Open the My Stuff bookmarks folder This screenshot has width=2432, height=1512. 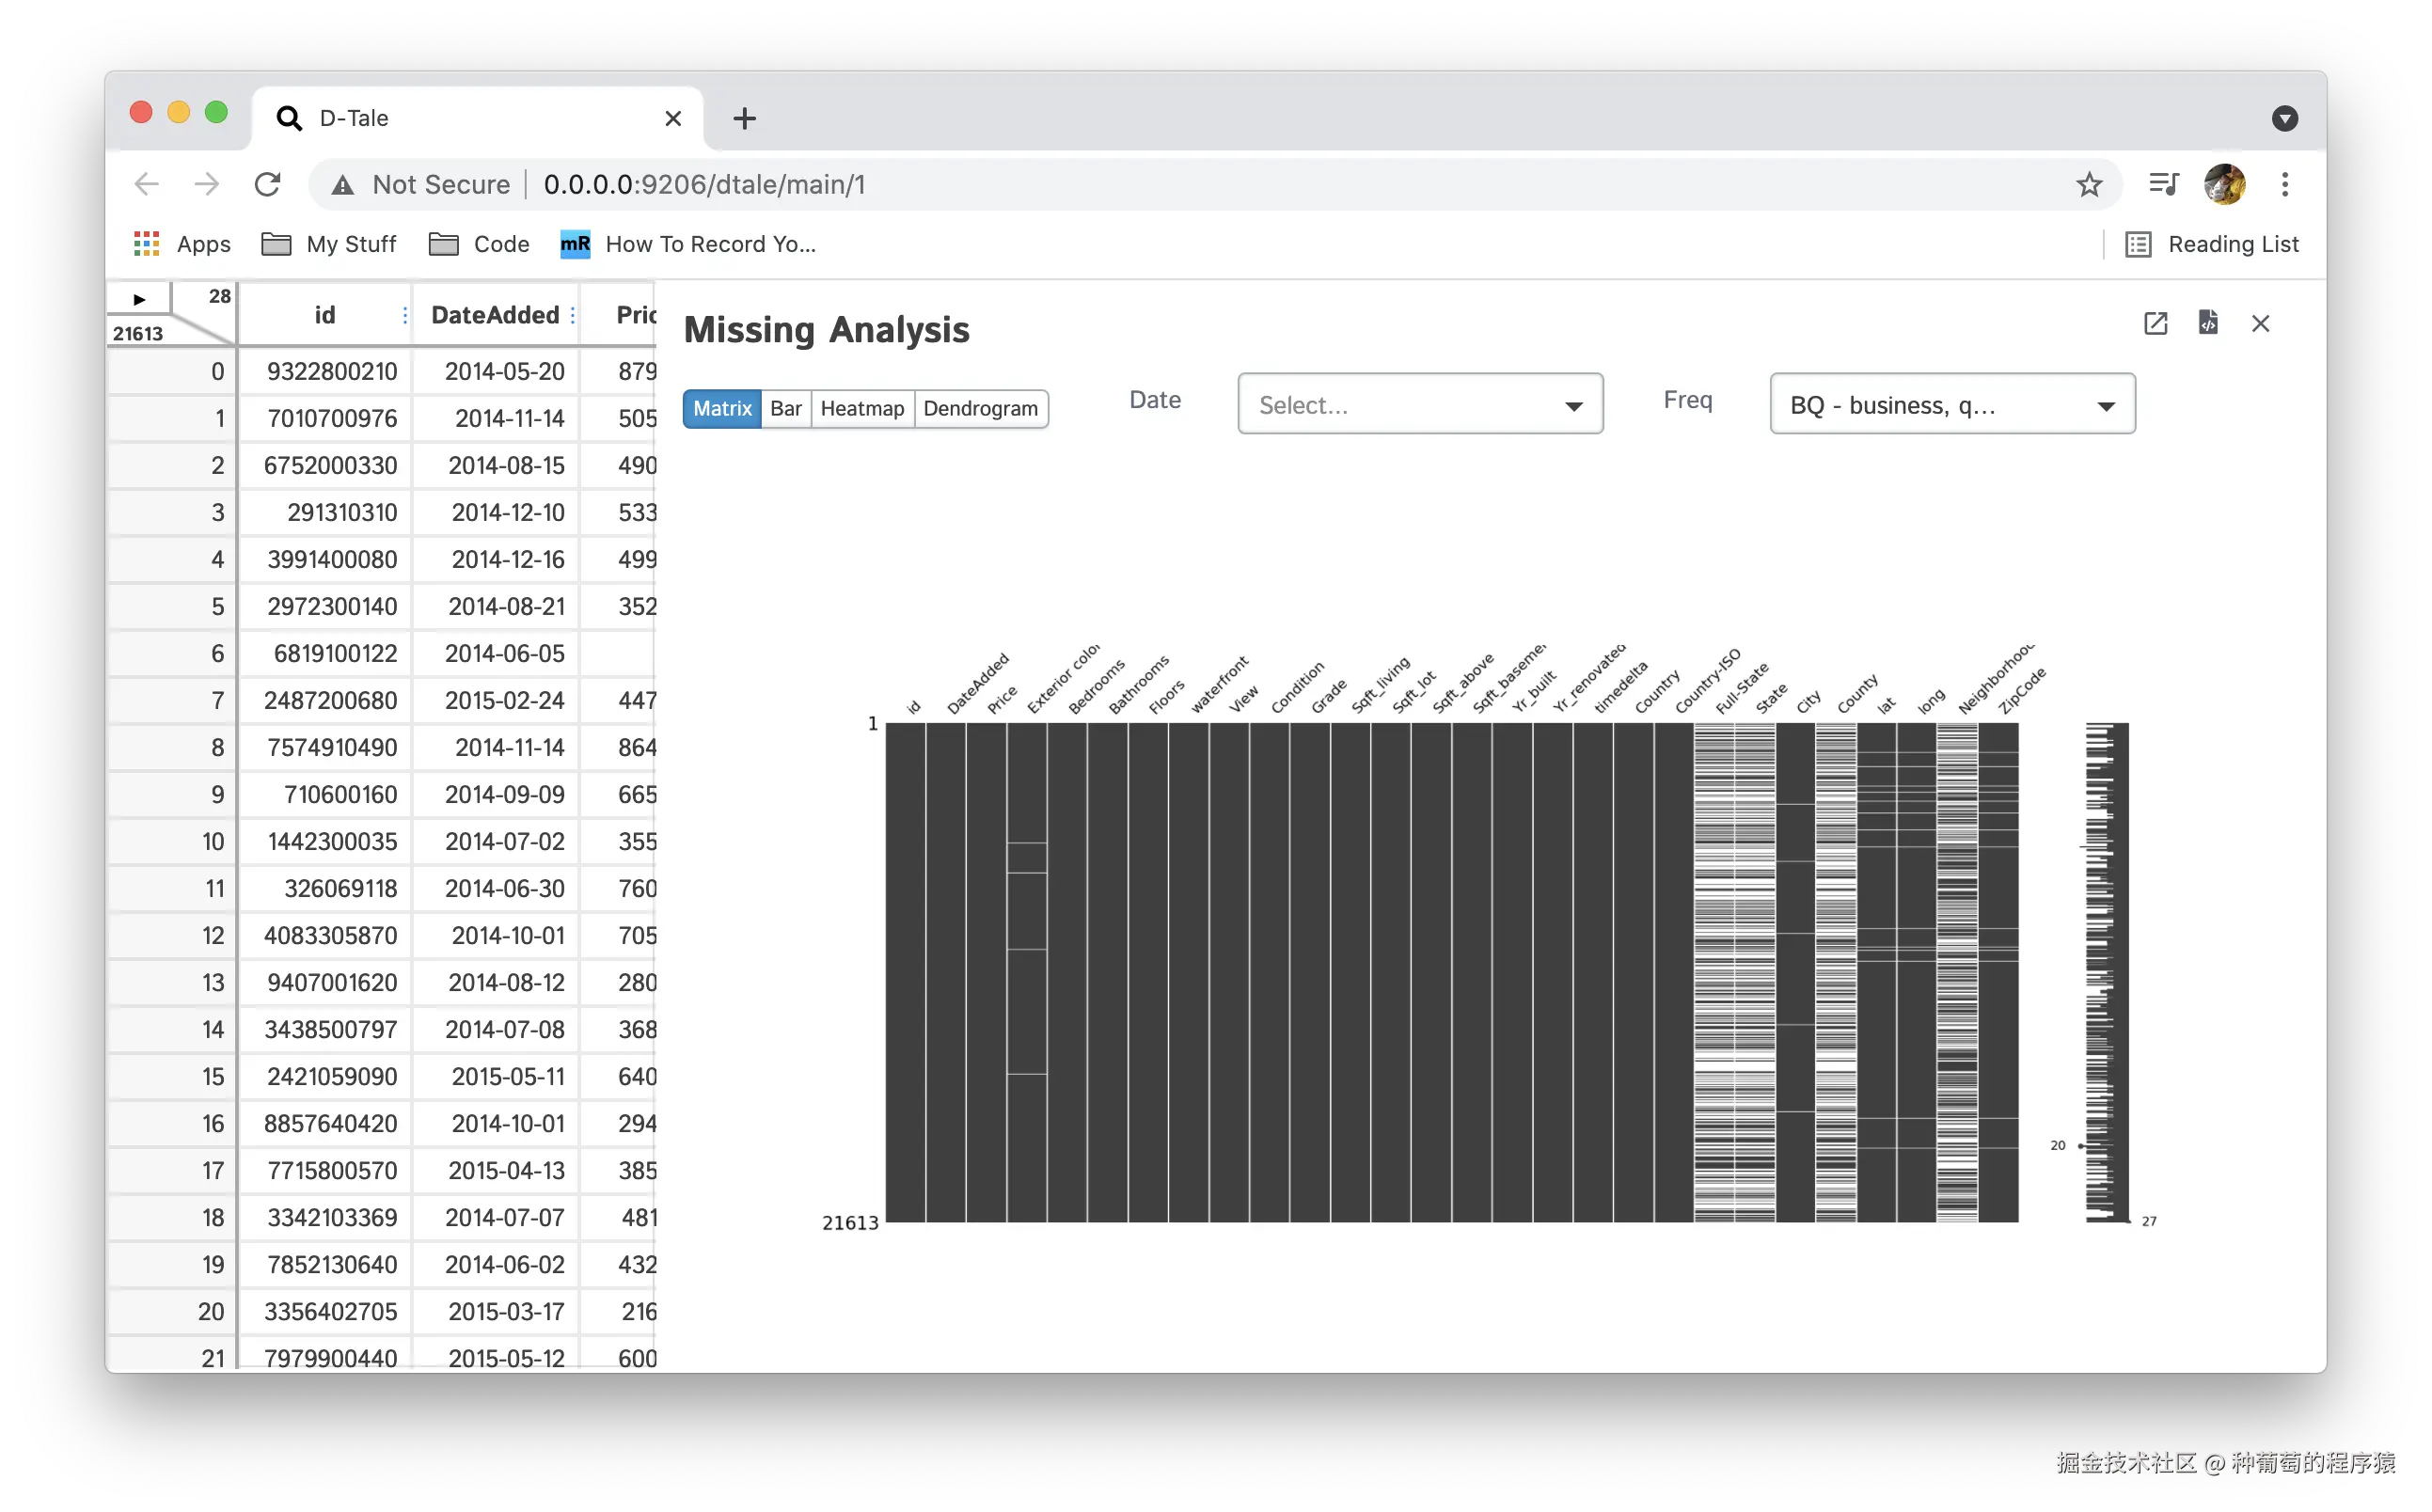point(329,244)
